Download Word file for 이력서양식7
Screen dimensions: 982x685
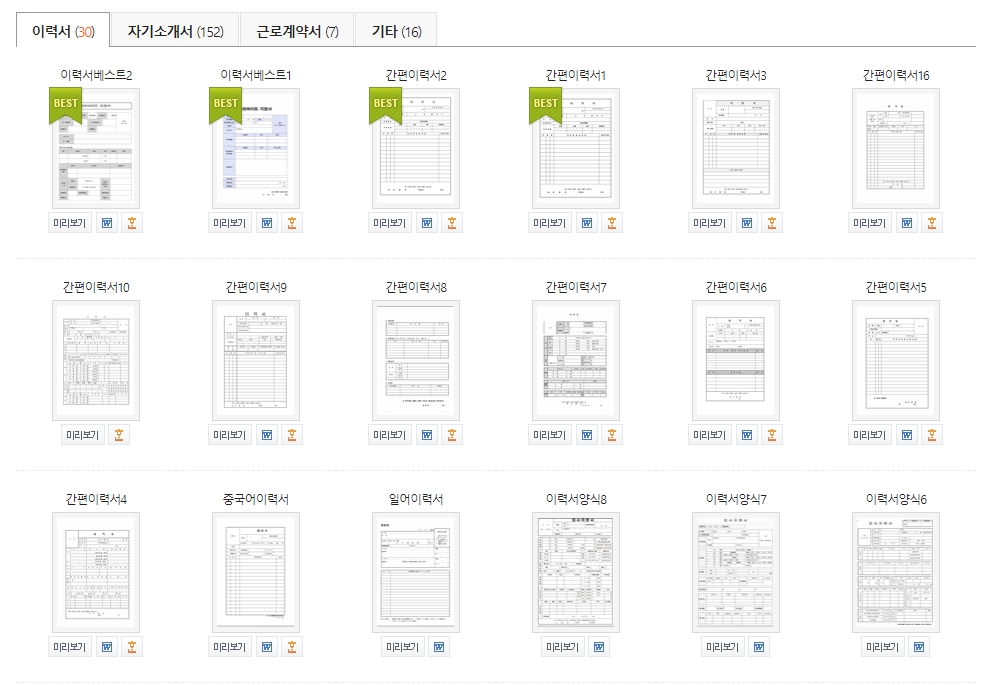[x=759, y=647]
